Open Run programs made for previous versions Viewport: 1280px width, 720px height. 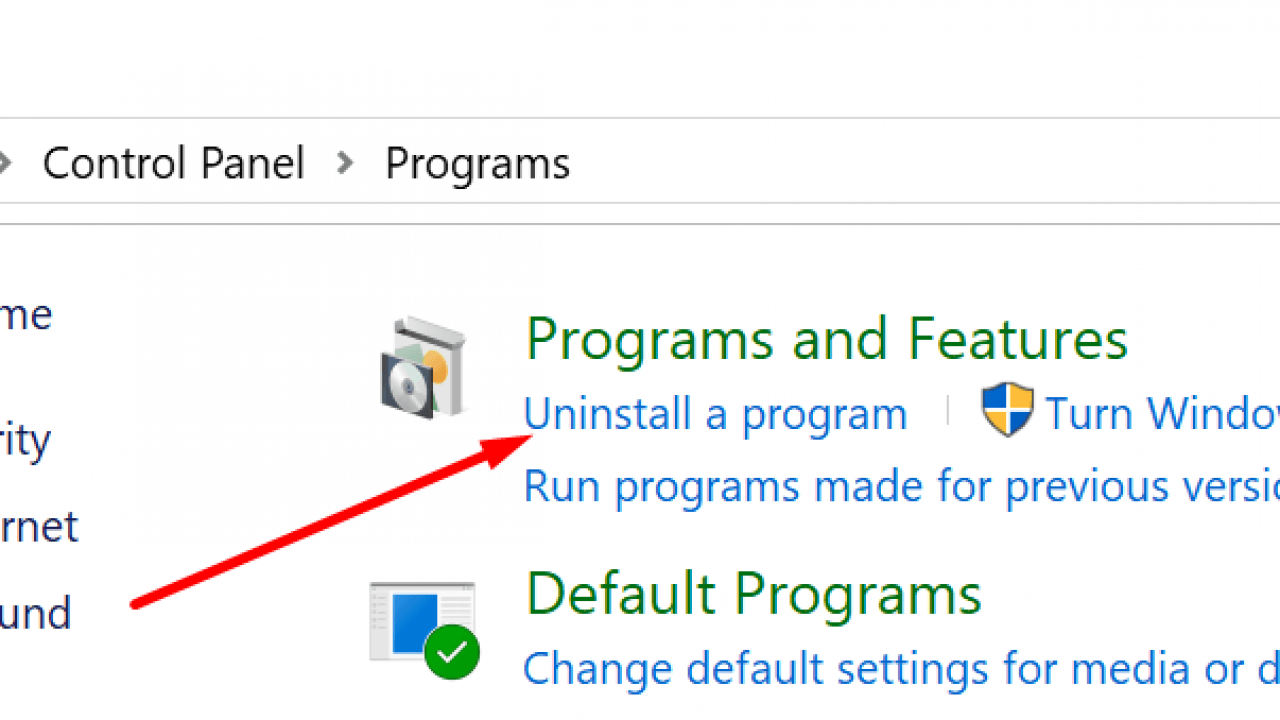(900, 487)
